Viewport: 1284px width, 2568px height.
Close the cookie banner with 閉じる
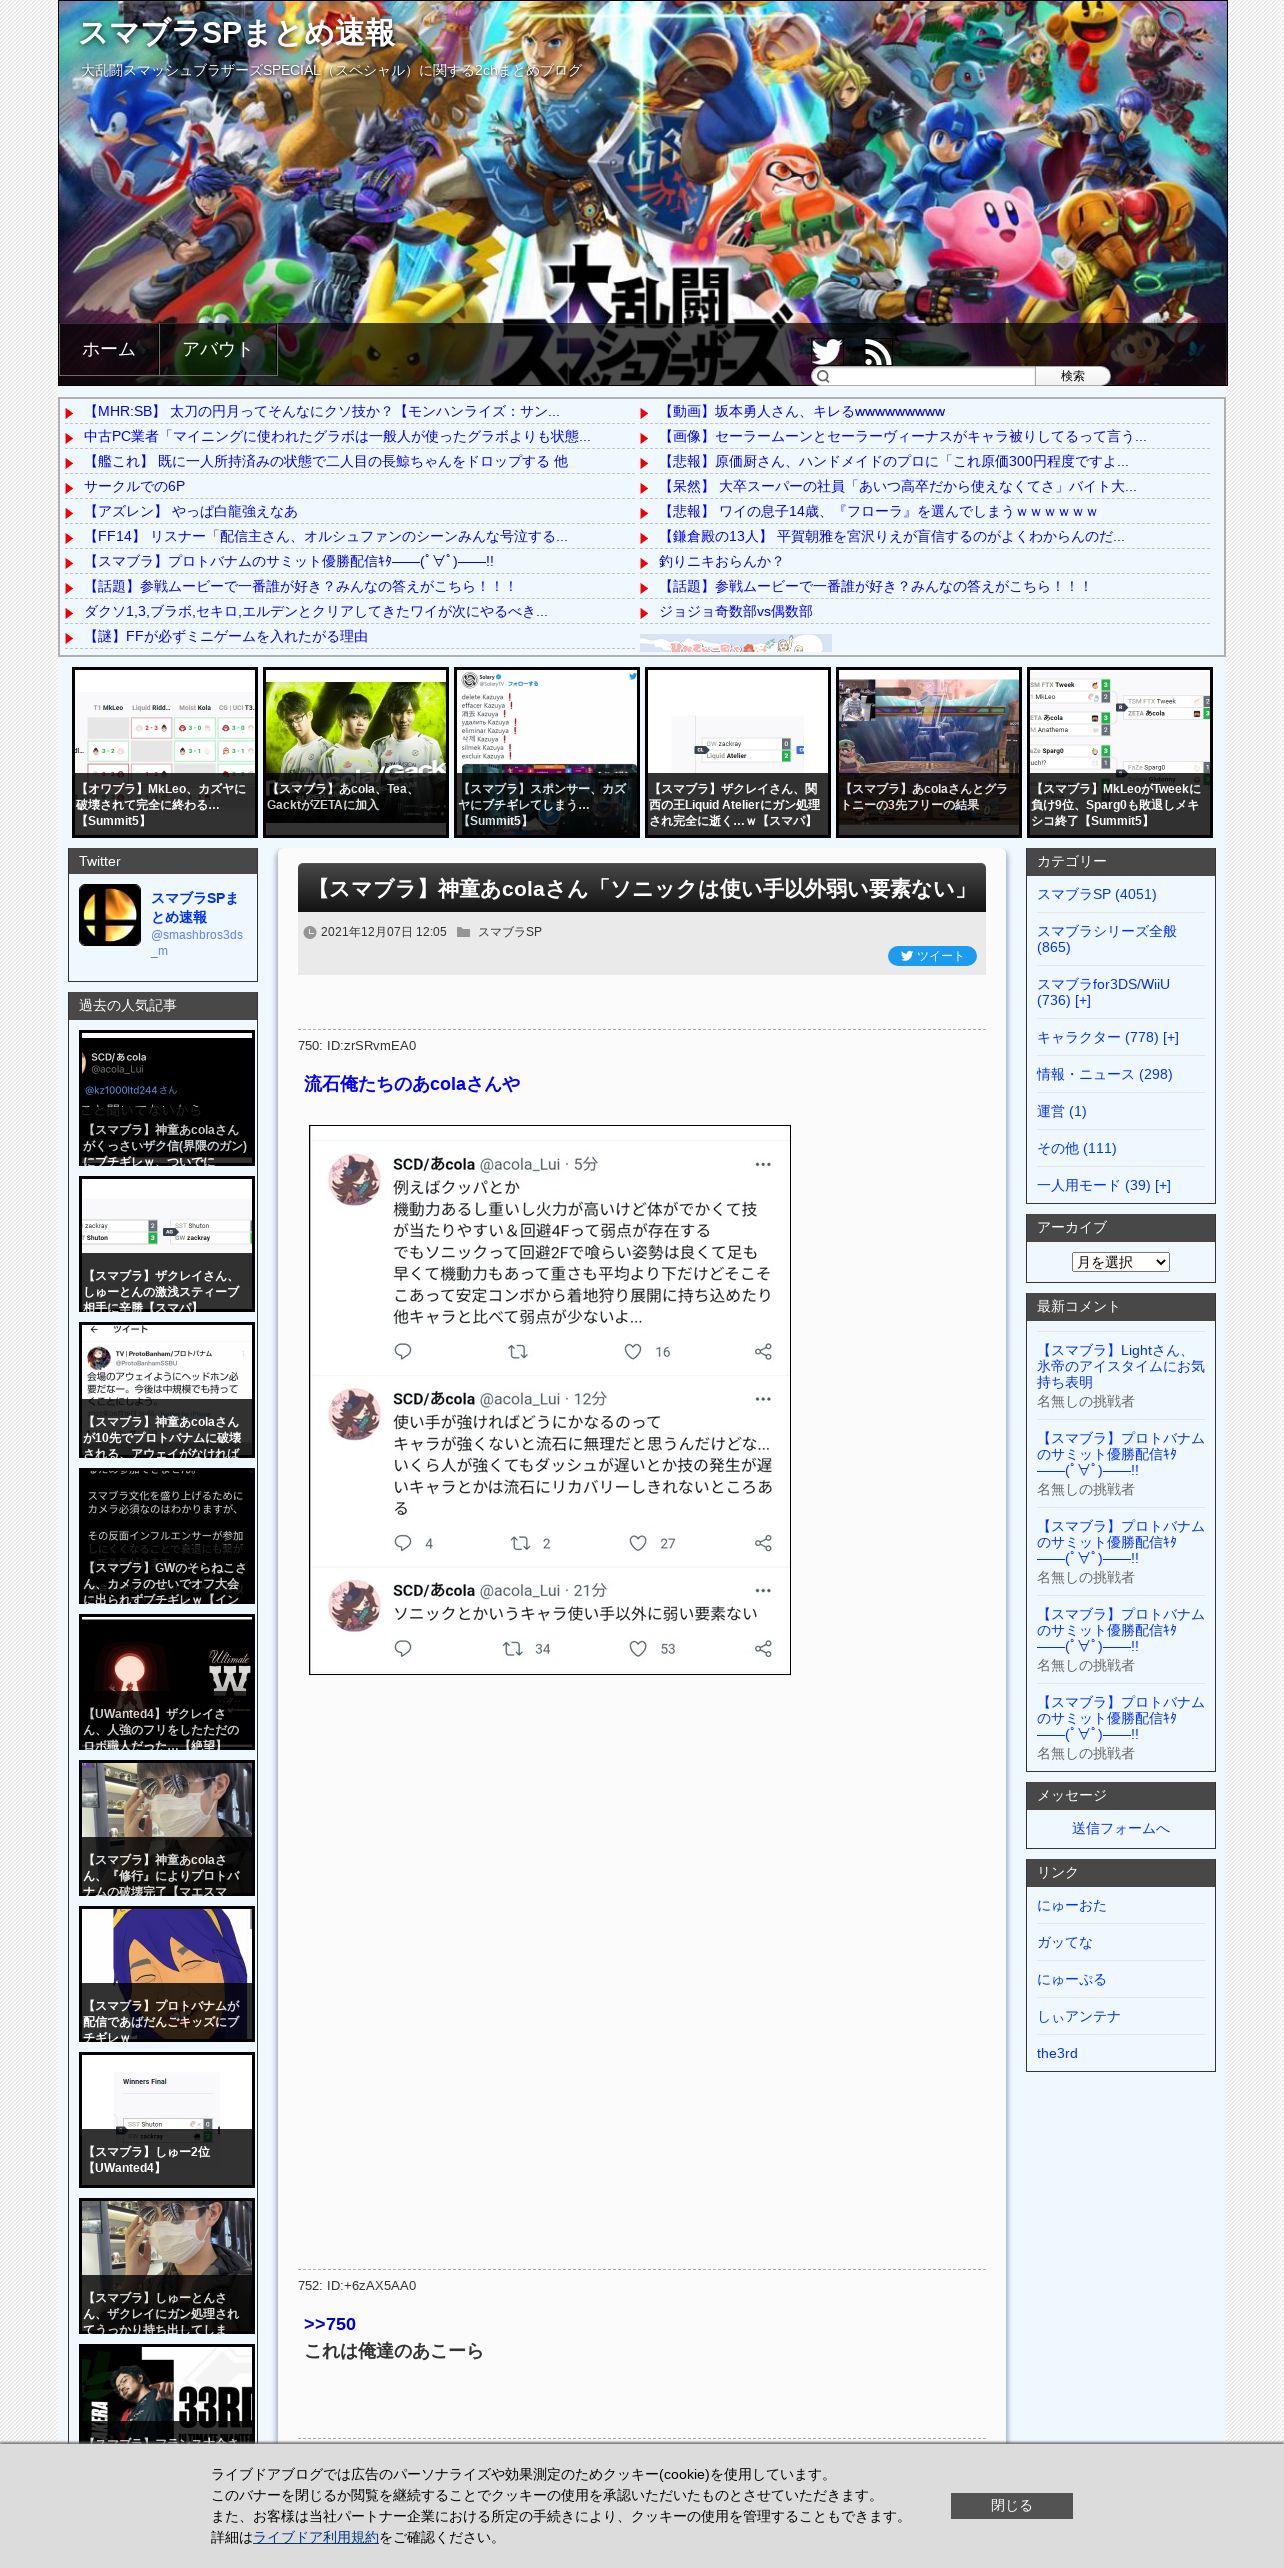(x=1011, y=2505)
